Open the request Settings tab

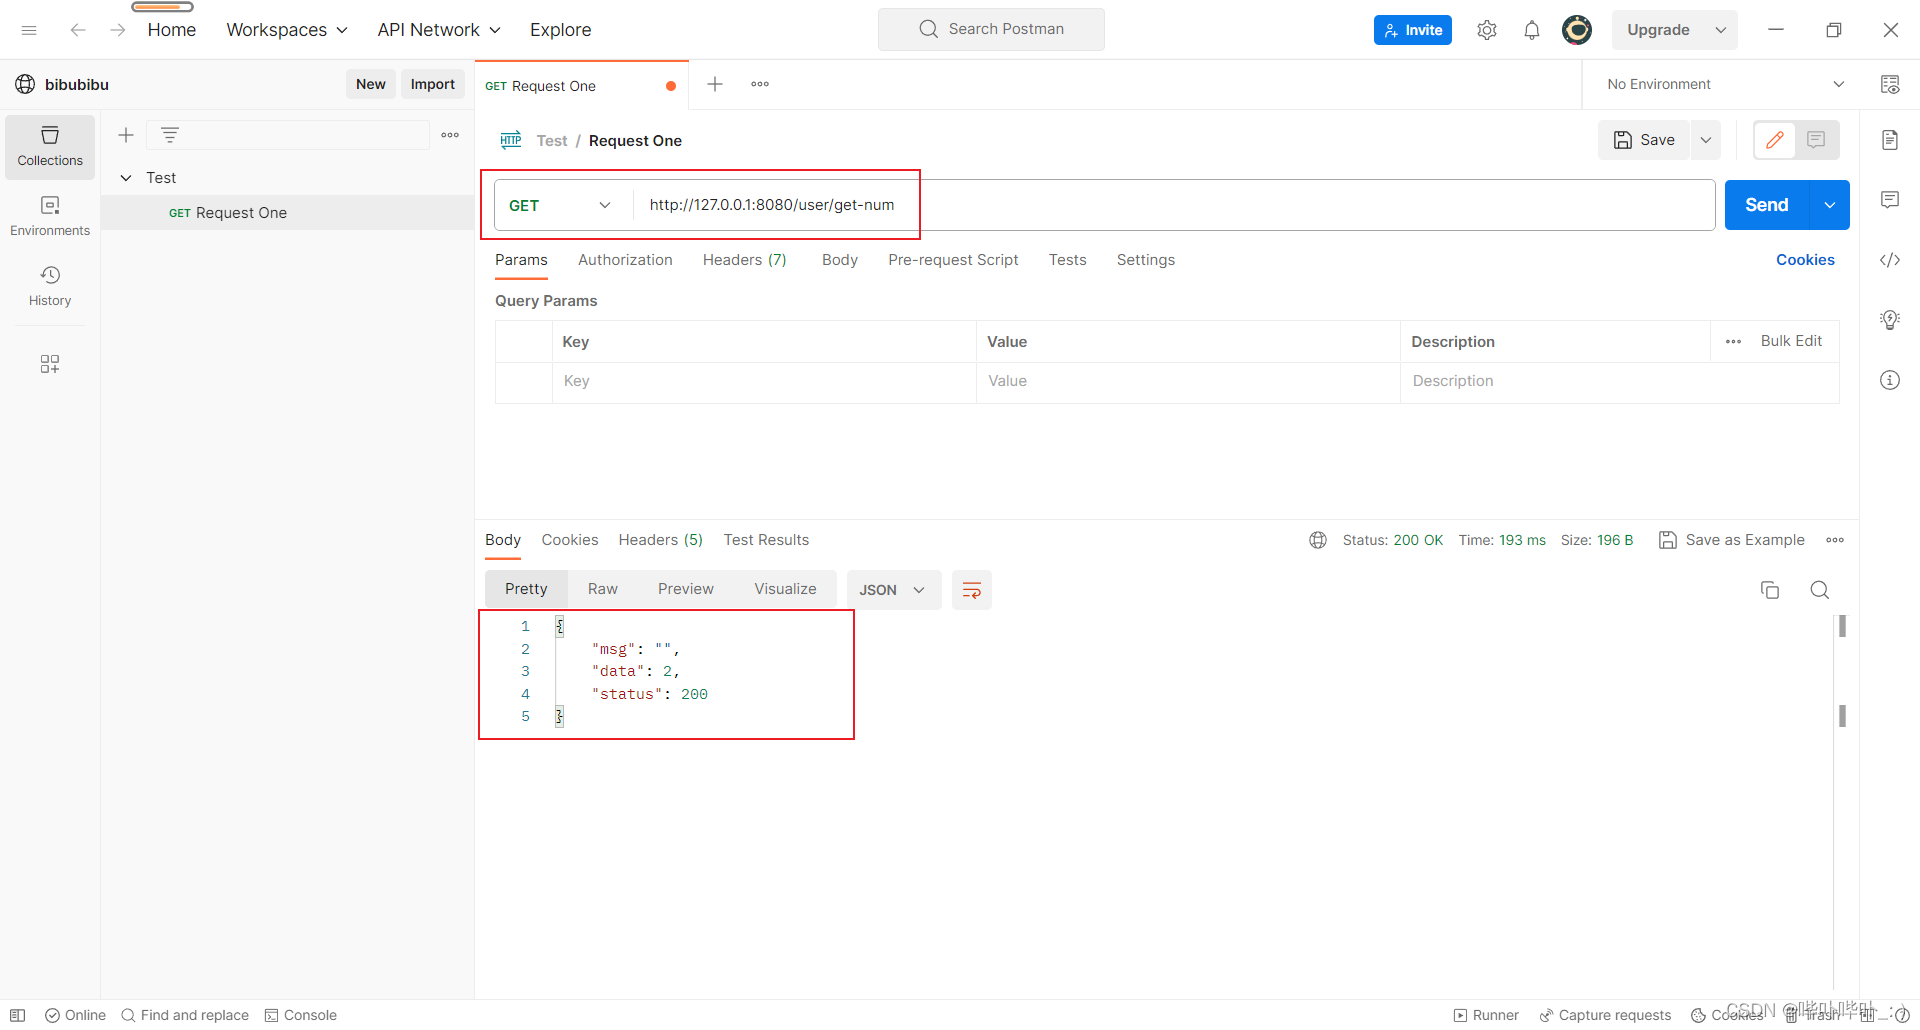pos(1146,260)
